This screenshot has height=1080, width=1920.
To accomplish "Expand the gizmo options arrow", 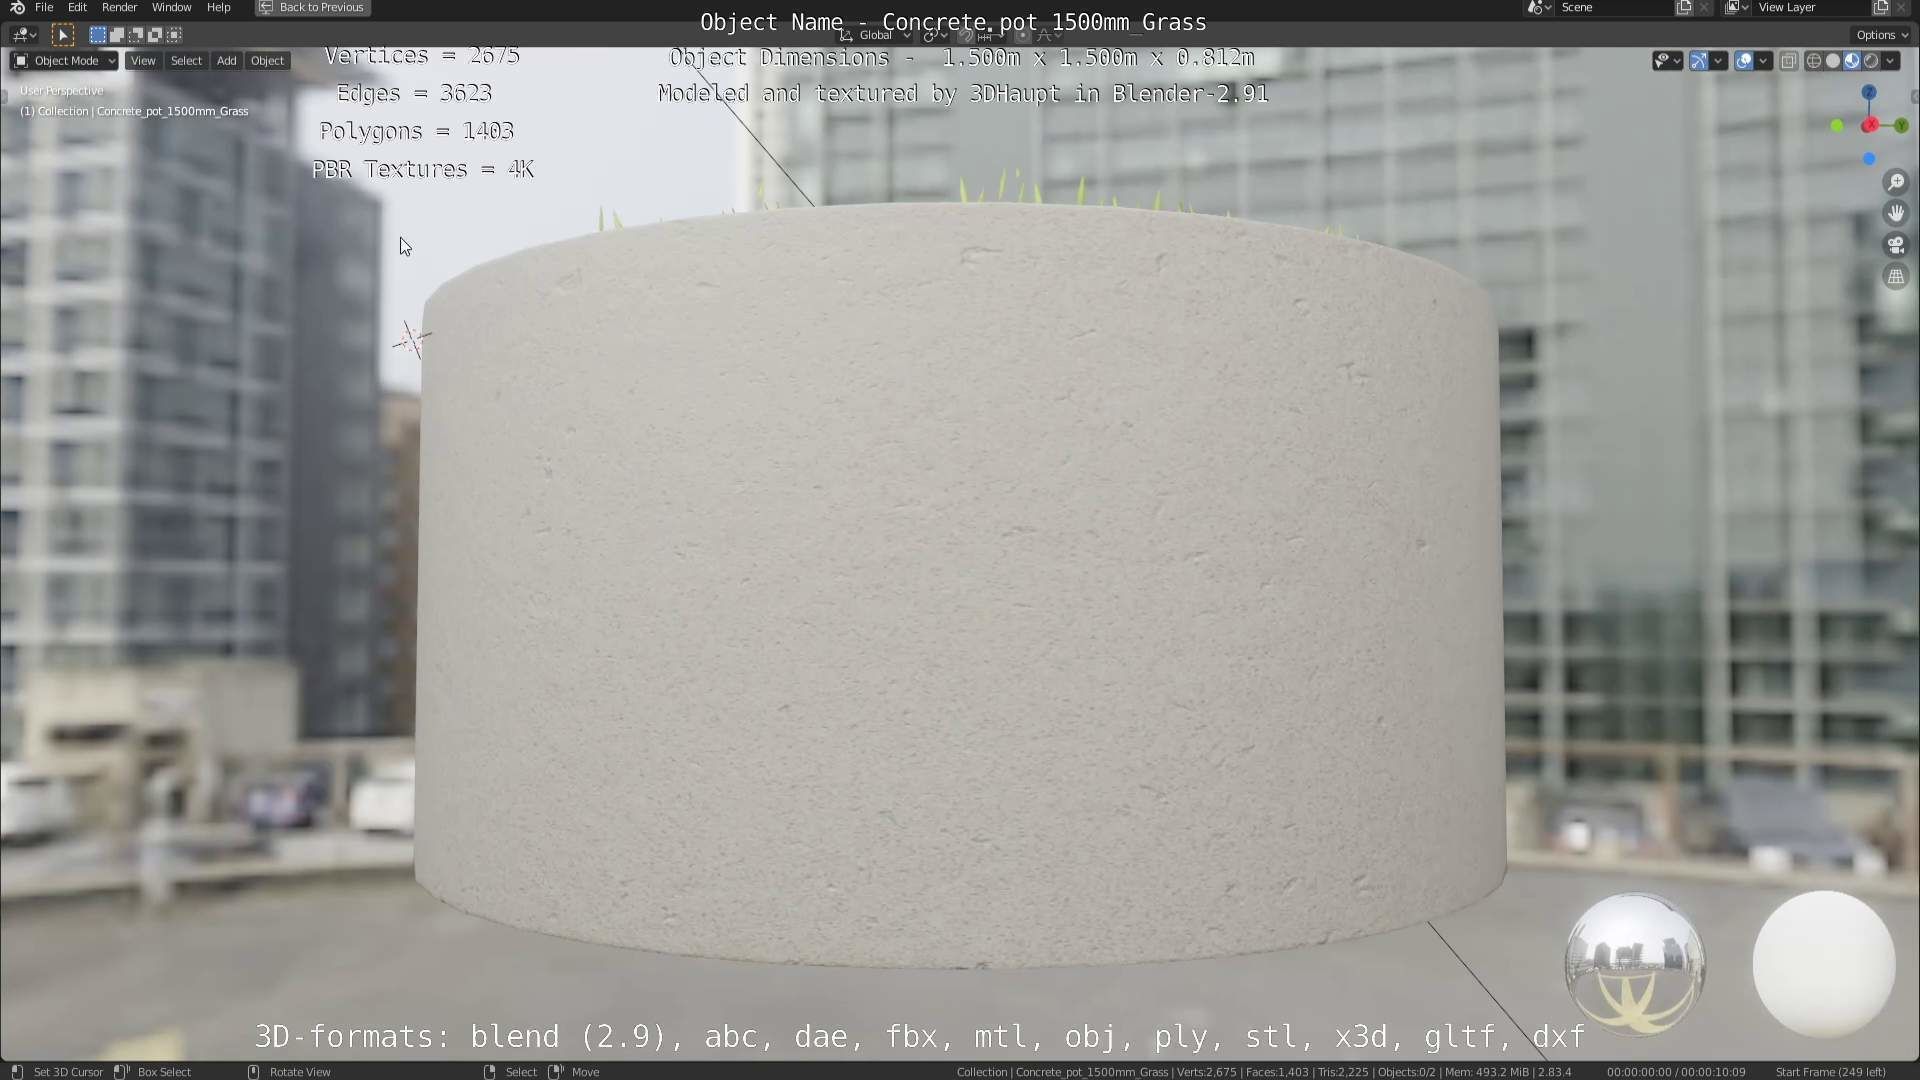I will tap(1718, 61).
